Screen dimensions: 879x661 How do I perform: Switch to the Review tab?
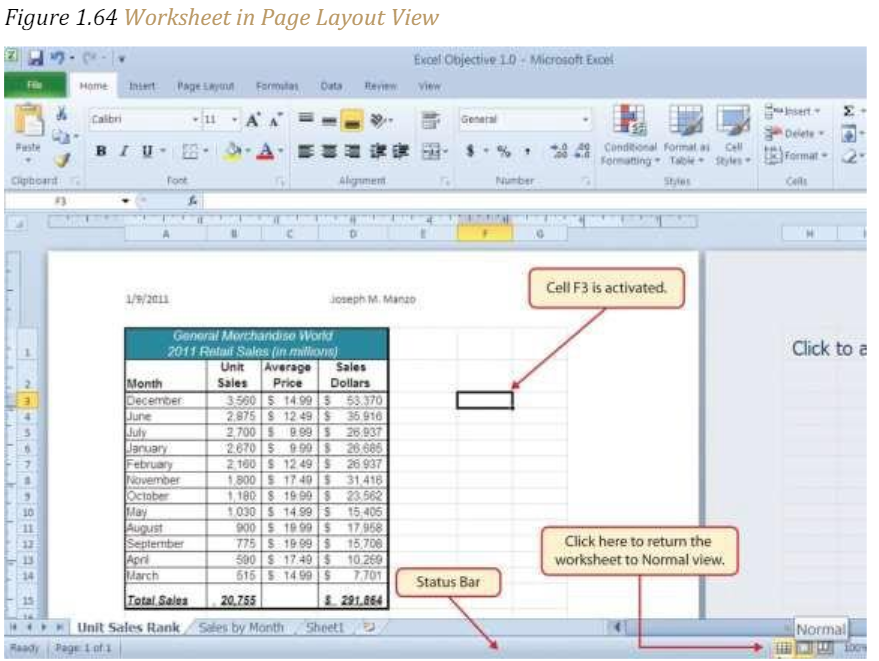click(x=380, y=86)
